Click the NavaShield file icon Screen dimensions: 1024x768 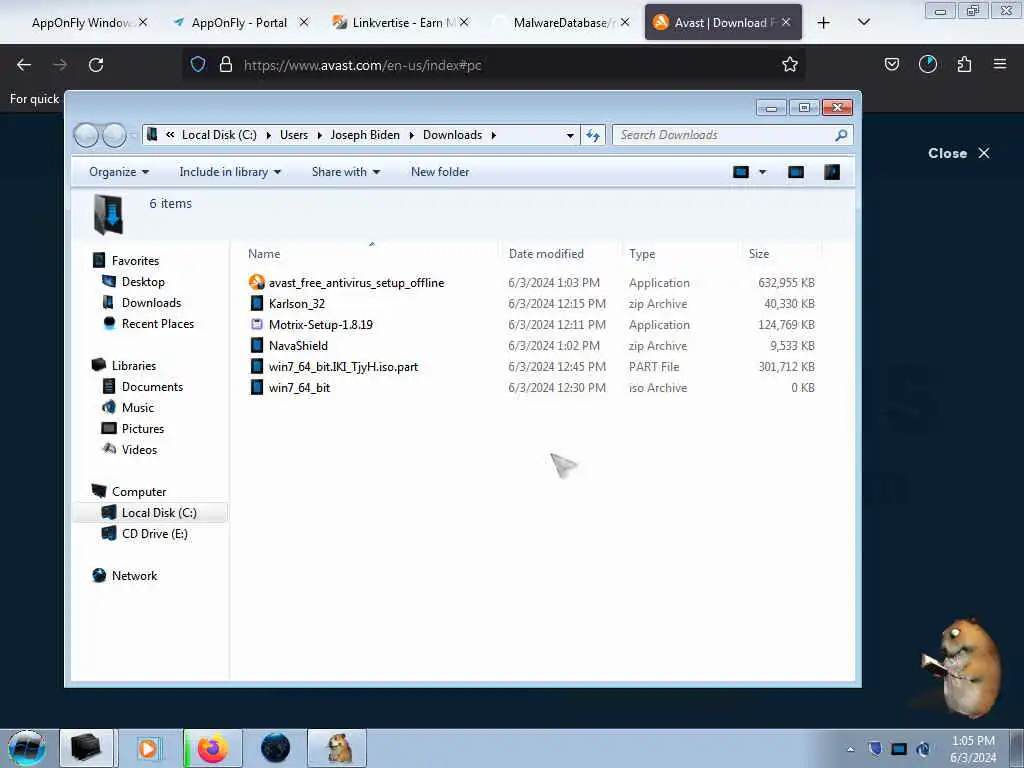[x=257, y=345]
